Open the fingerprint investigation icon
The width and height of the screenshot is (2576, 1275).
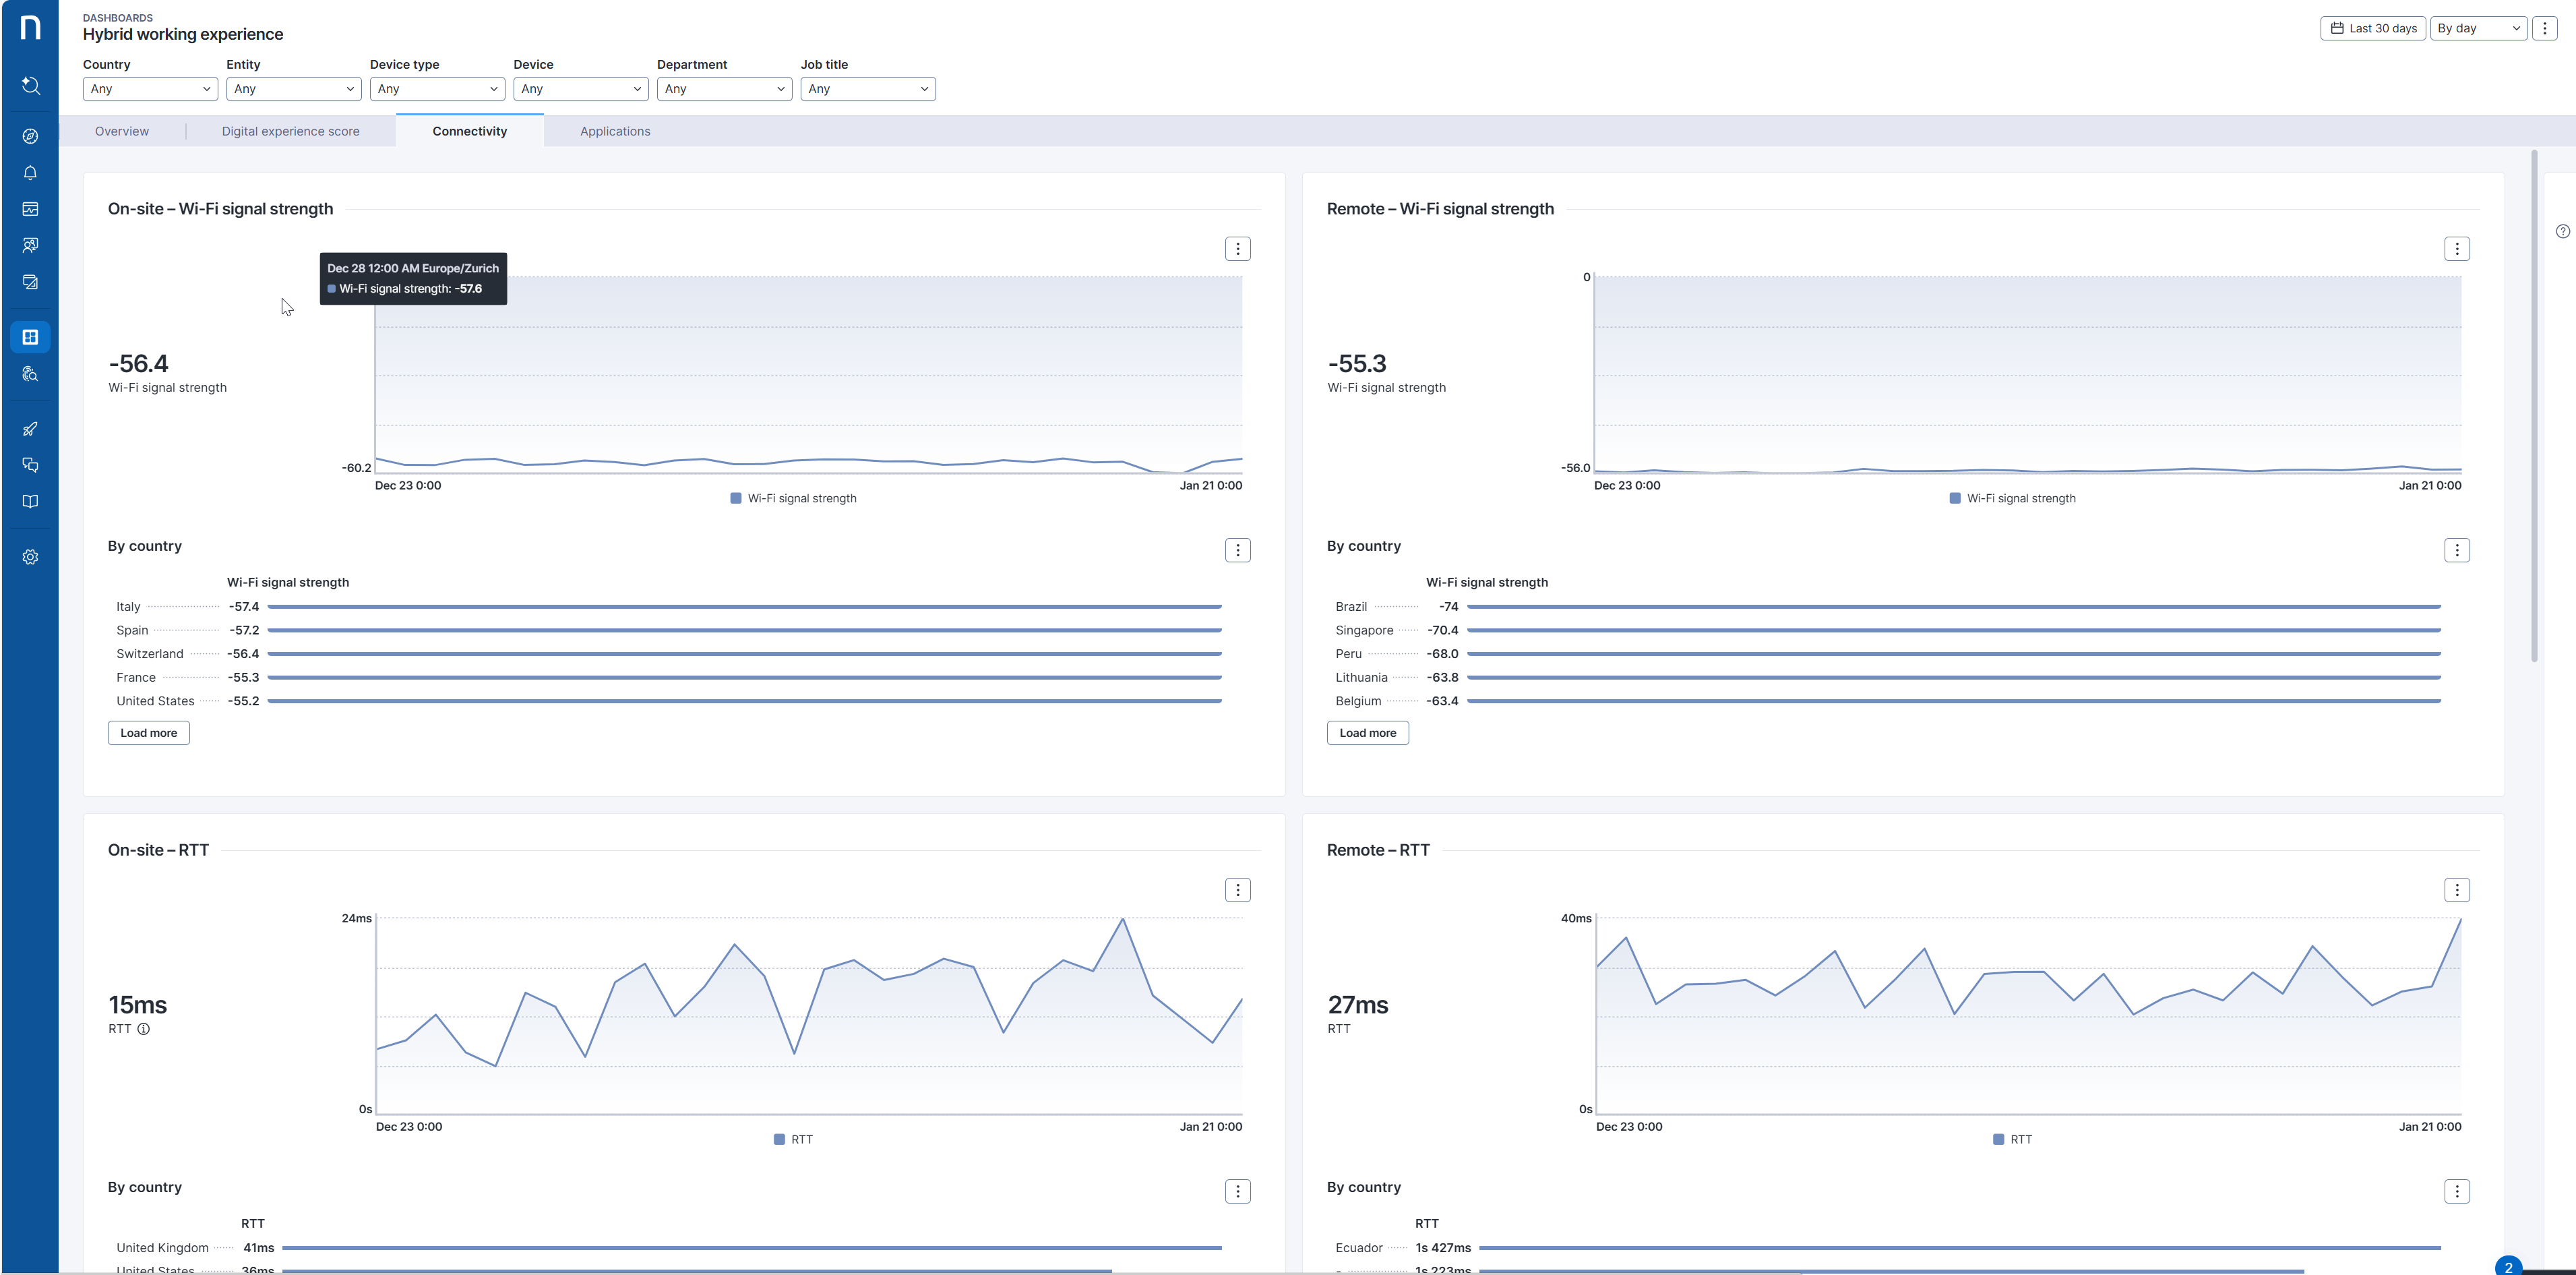pos(30,374)
